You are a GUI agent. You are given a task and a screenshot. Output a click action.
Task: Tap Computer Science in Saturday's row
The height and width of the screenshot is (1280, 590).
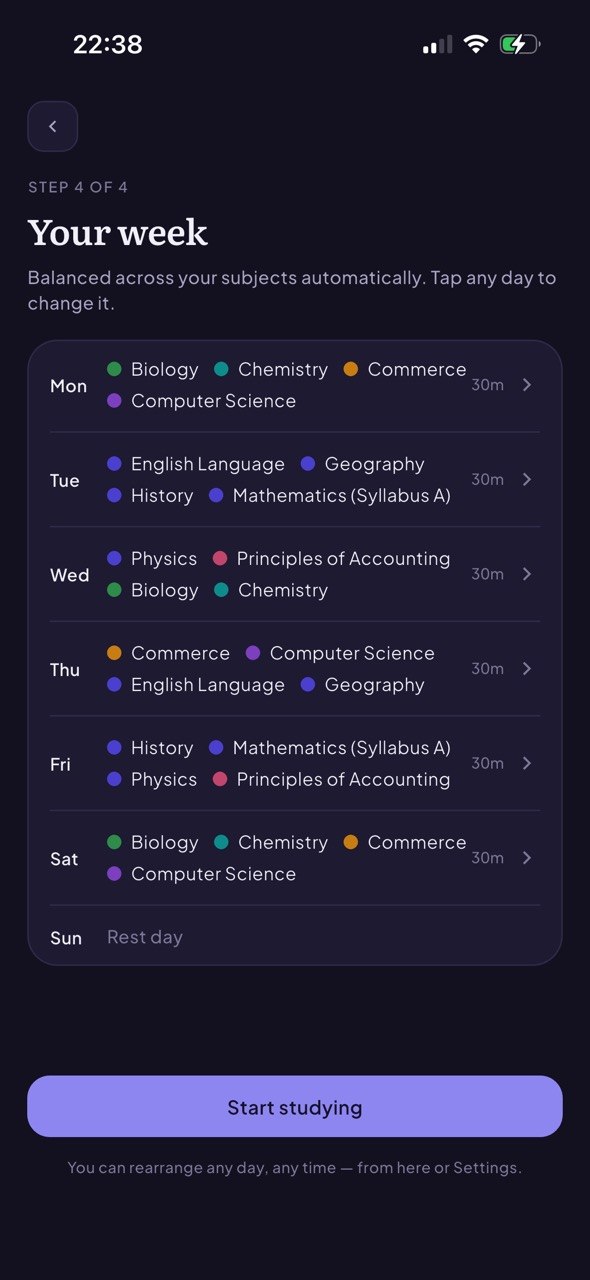pyautogui.click(x=213, y=874)
